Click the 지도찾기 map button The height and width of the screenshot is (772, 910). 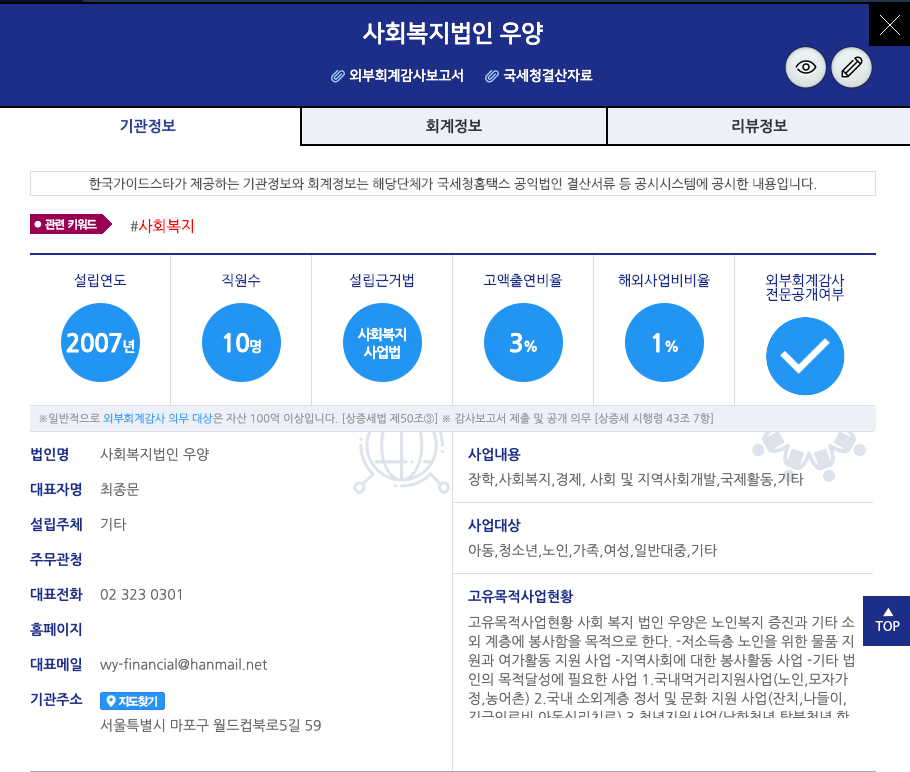point(132,701)
